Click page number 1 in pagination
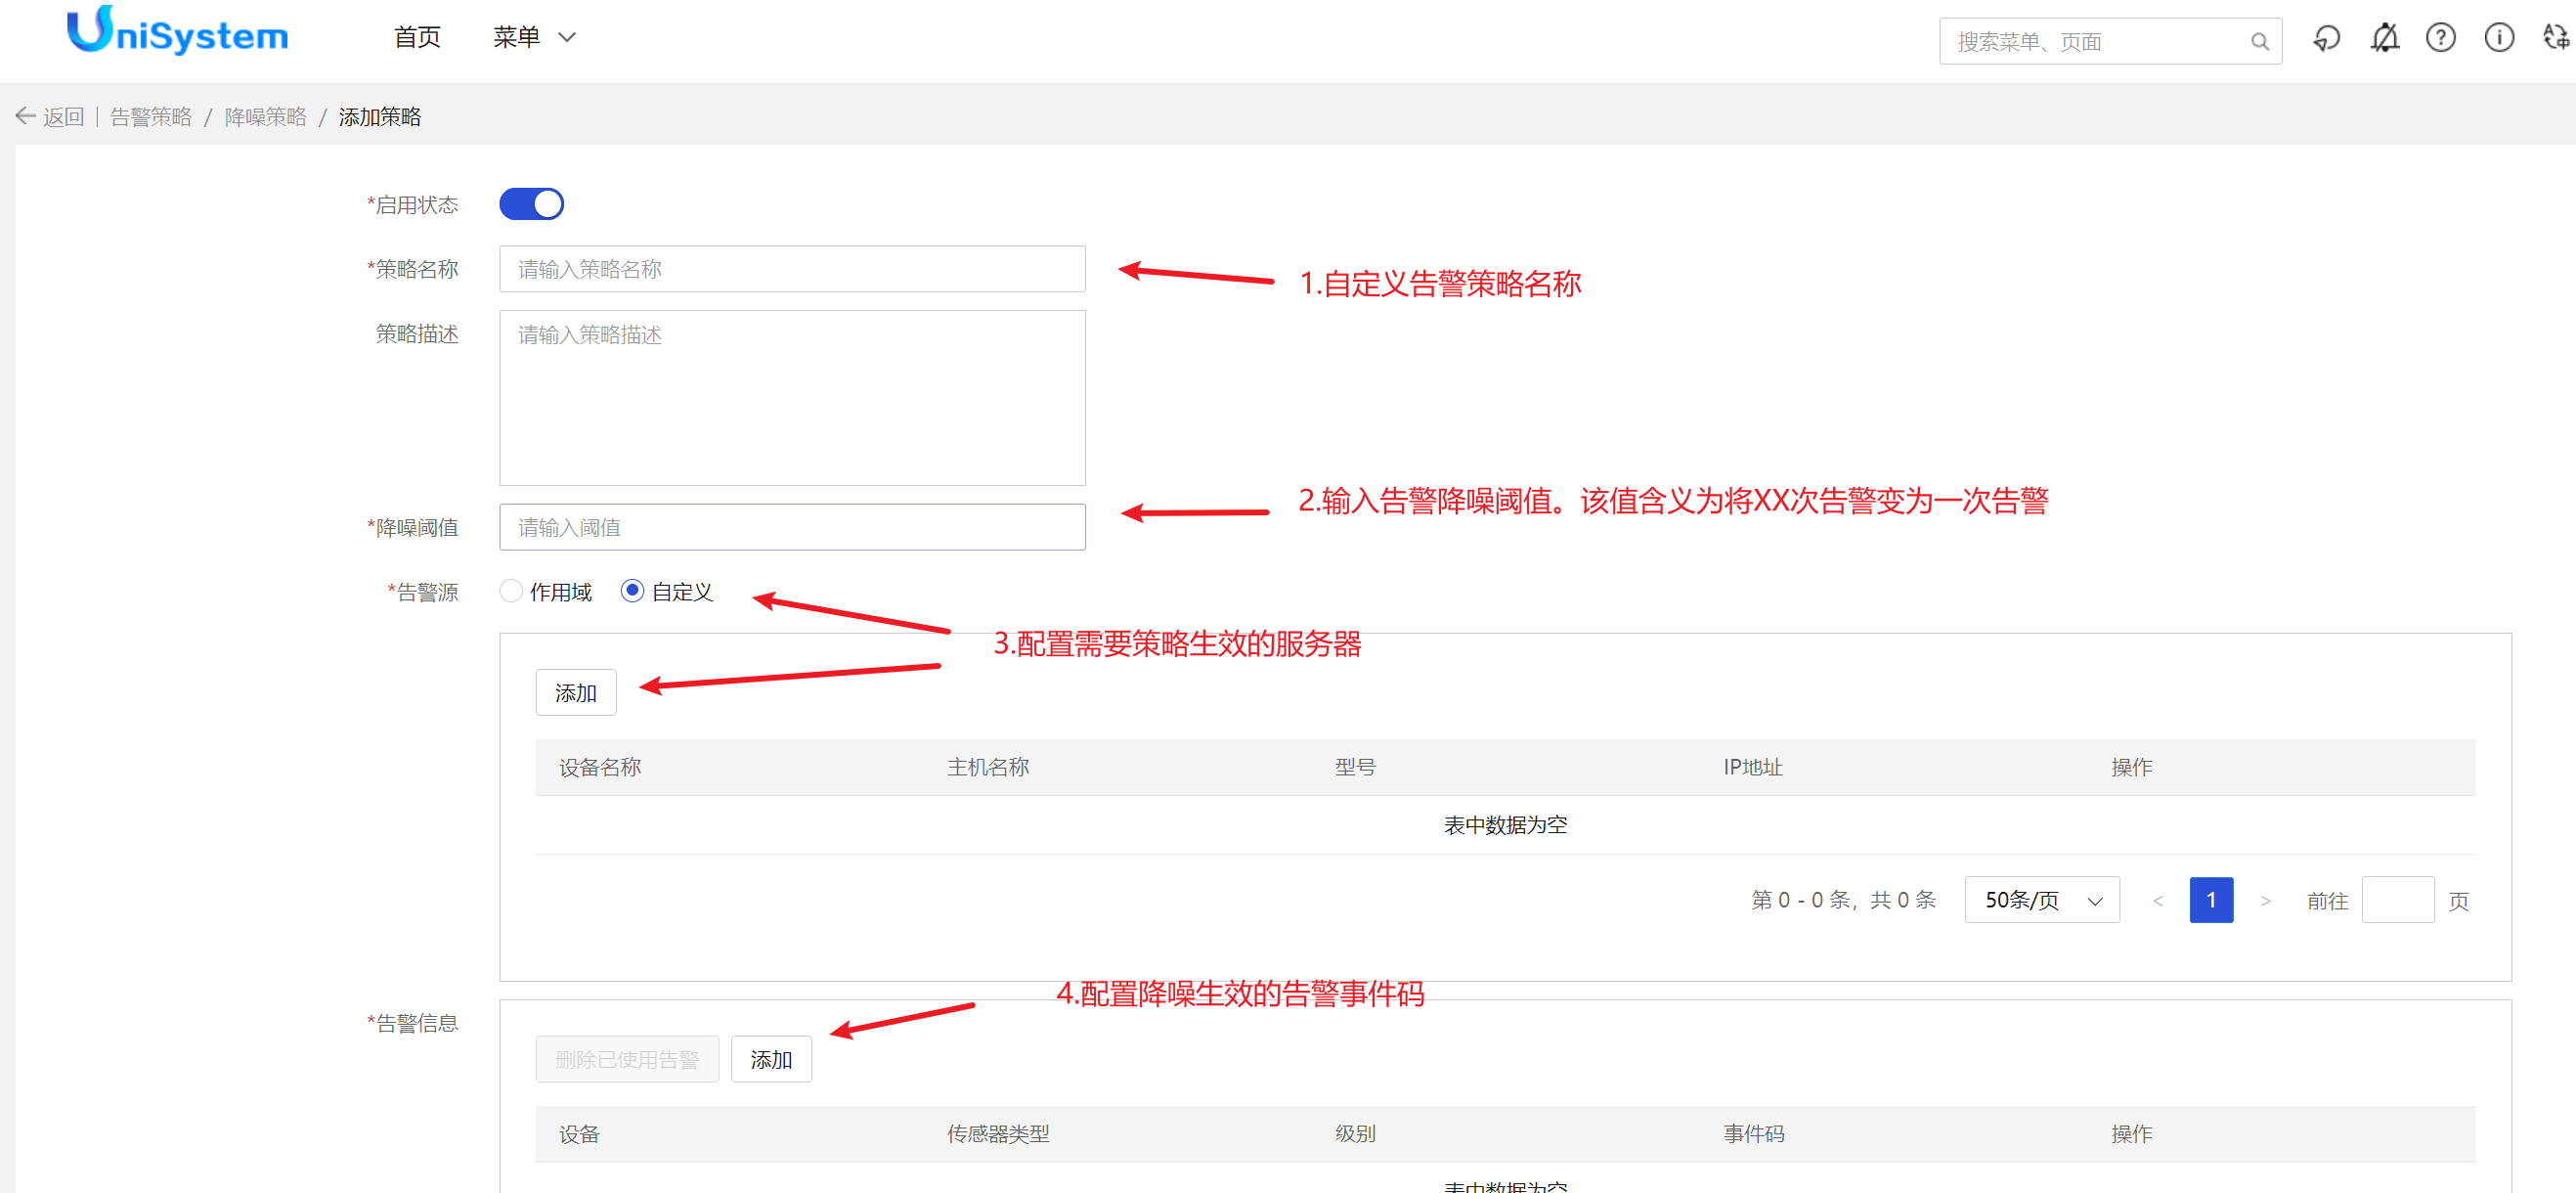Viewport: 2576px width, 1193px height. coord(2210,900)
